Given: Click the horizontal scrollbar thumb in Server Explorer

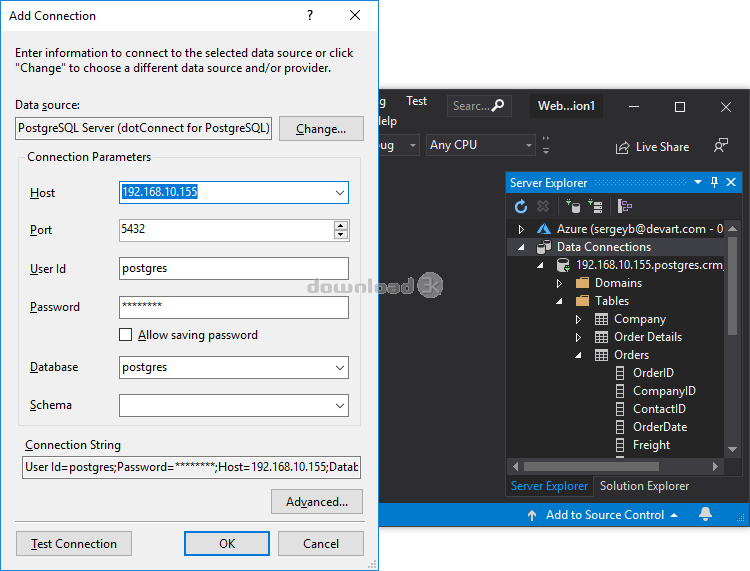Looking at the screenshot, I should [x=591, y=466].
